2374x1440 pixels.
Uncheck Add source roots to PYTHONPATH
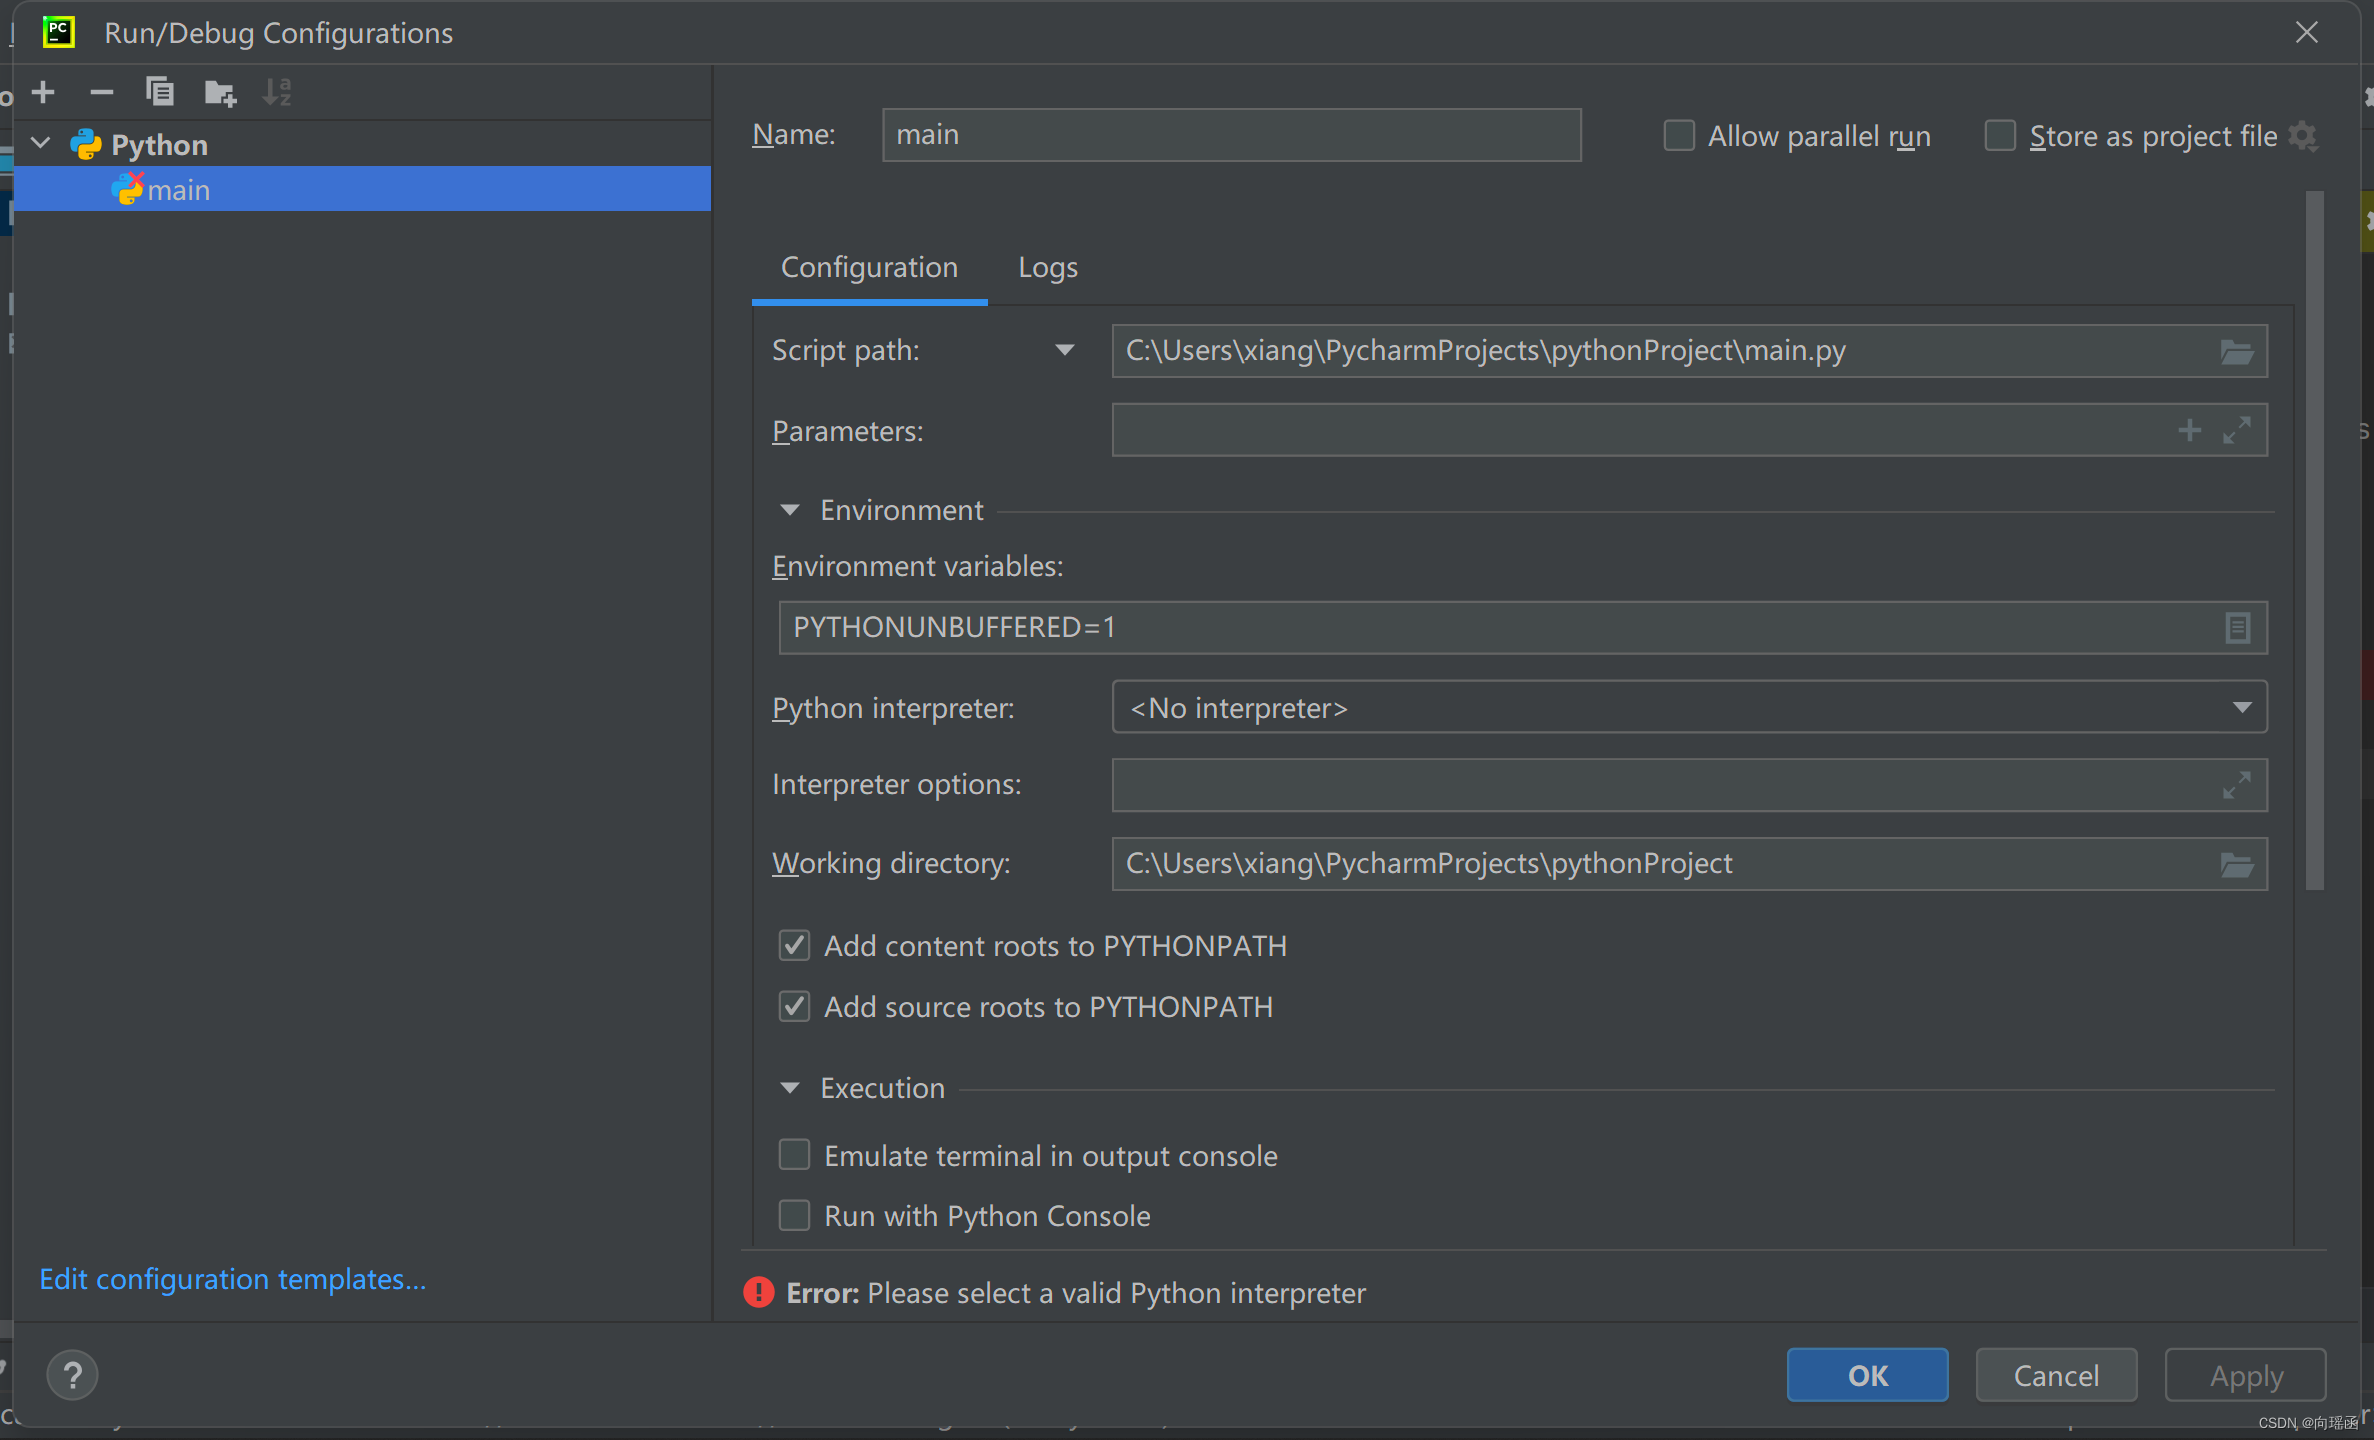[x=794, y=1006]
